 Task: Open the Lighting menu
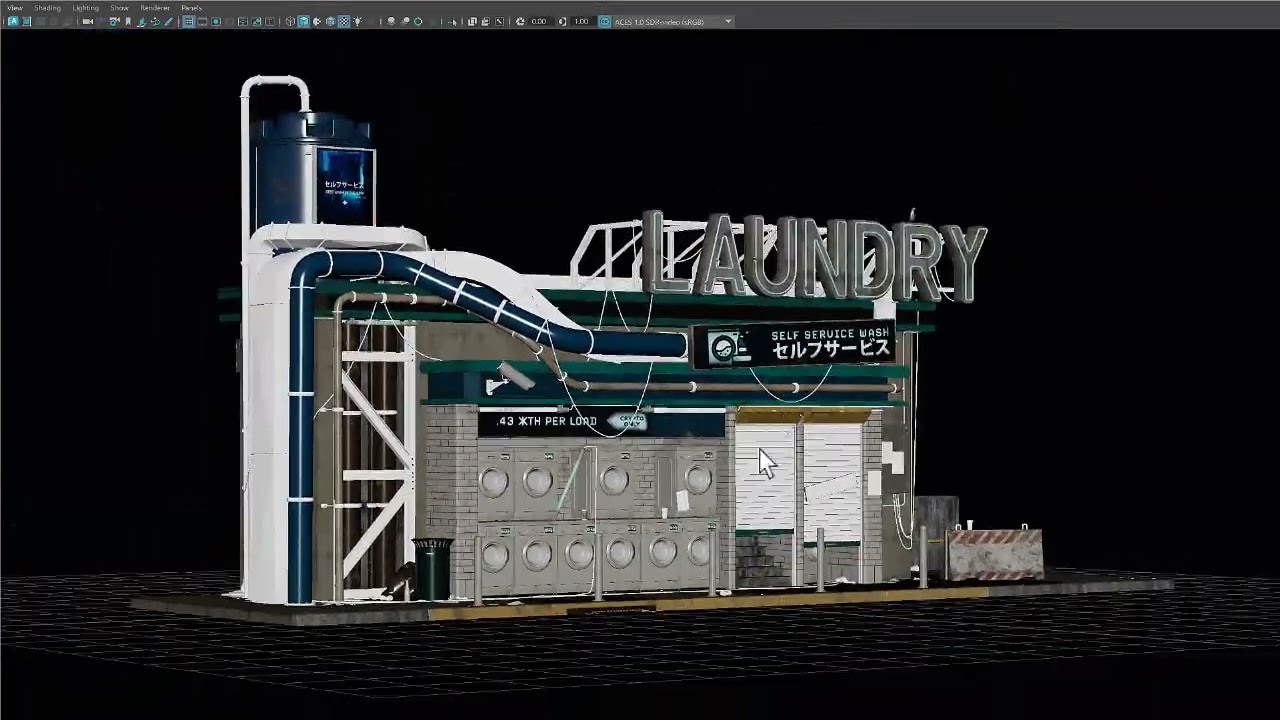[x=86, y=8]
